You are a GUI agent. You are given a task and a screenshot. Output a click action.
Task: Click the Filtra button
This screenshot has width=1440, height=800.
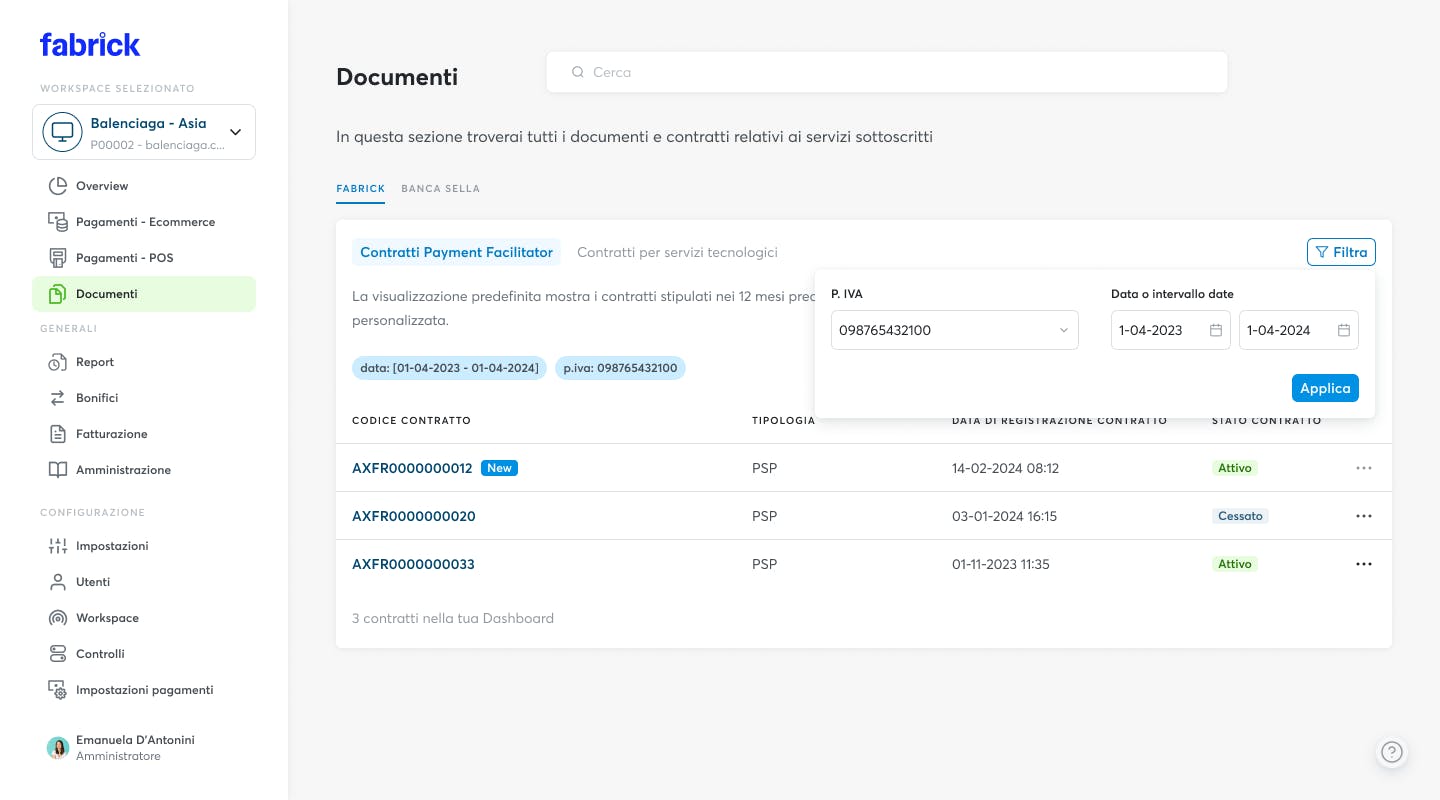pyautogui.click(x=1341, y=252)
